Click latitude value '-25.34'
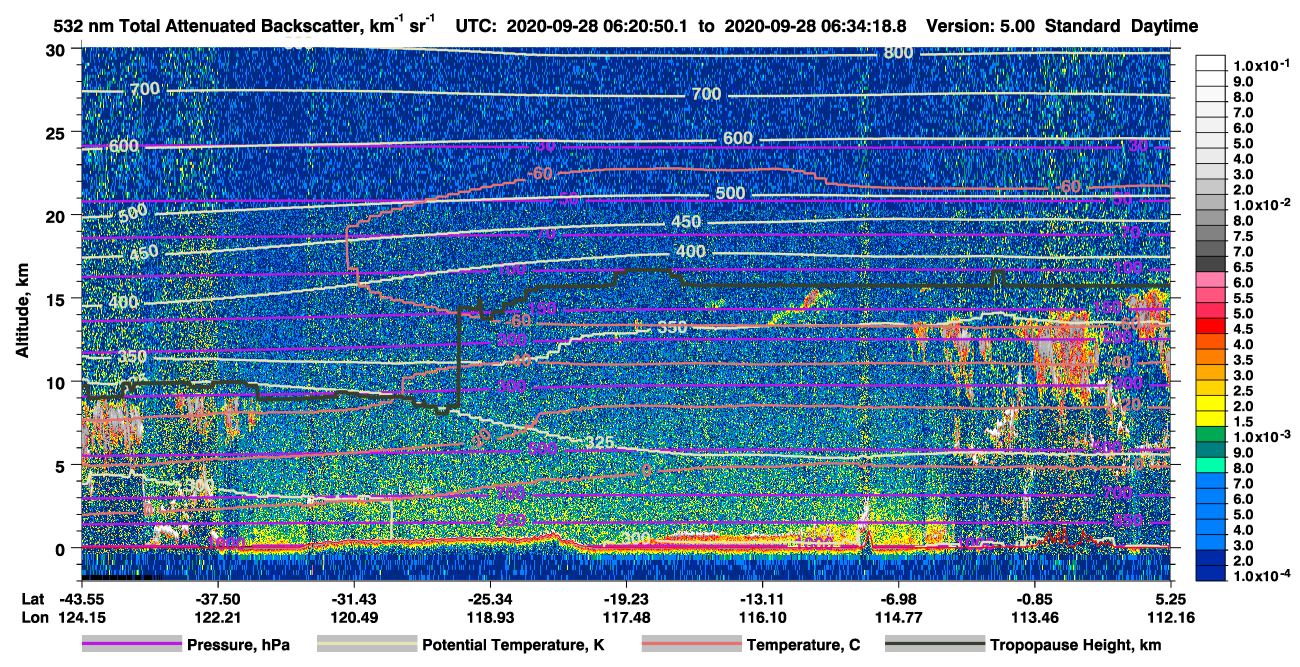The width and height of the screenshot is (1300, 667). (x=490, y=598)
